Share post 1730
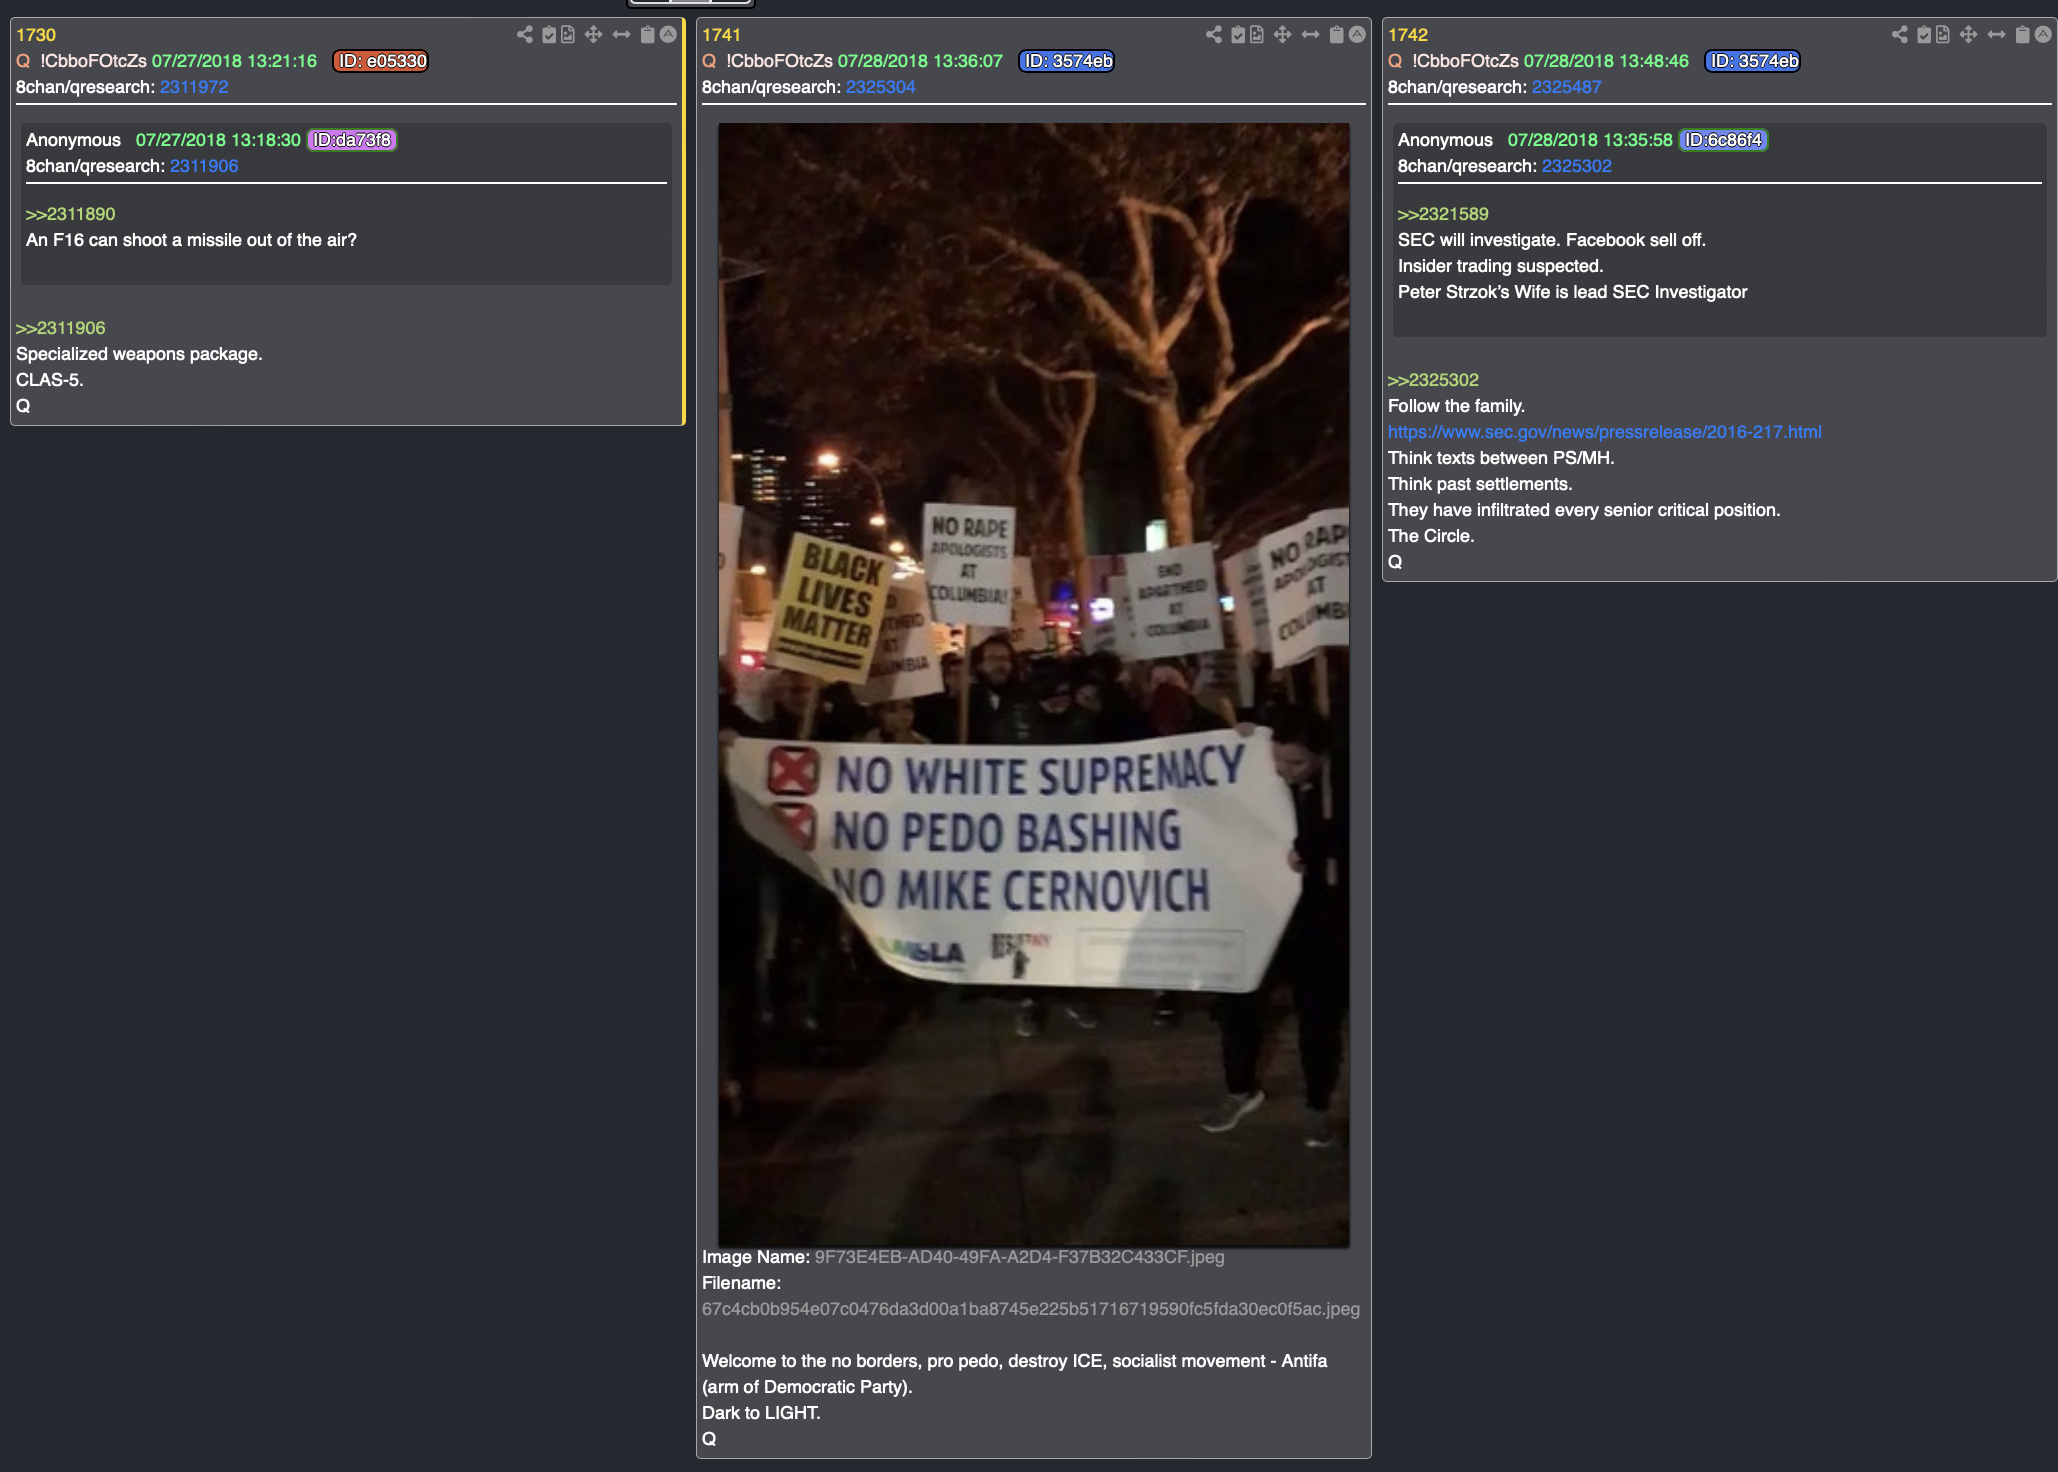This screenshot has width=2058, height=1472. point(524,35)
